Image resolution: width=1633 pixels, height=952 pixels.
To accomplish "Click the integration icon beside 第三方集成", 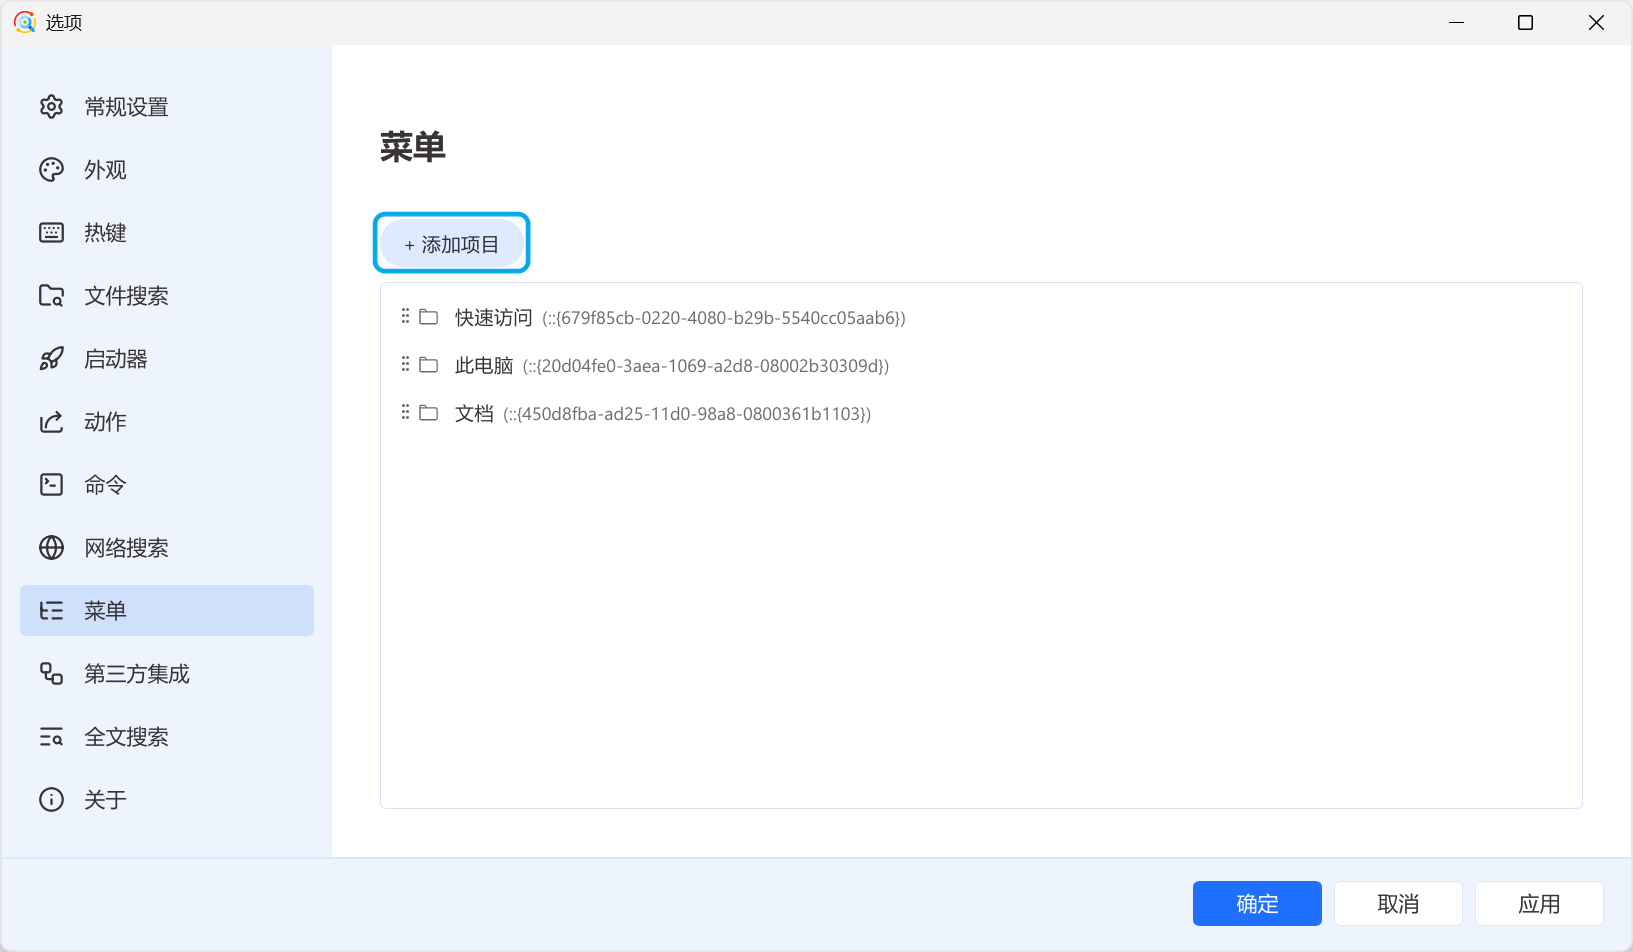I will pos(51,674).
